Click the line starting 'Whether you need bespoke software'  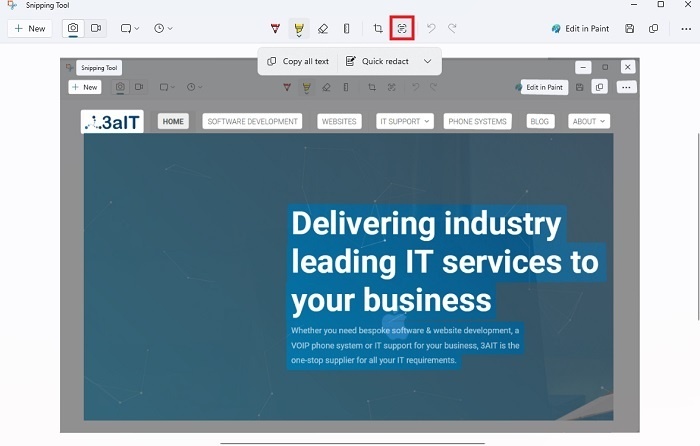tap(405, 331)
